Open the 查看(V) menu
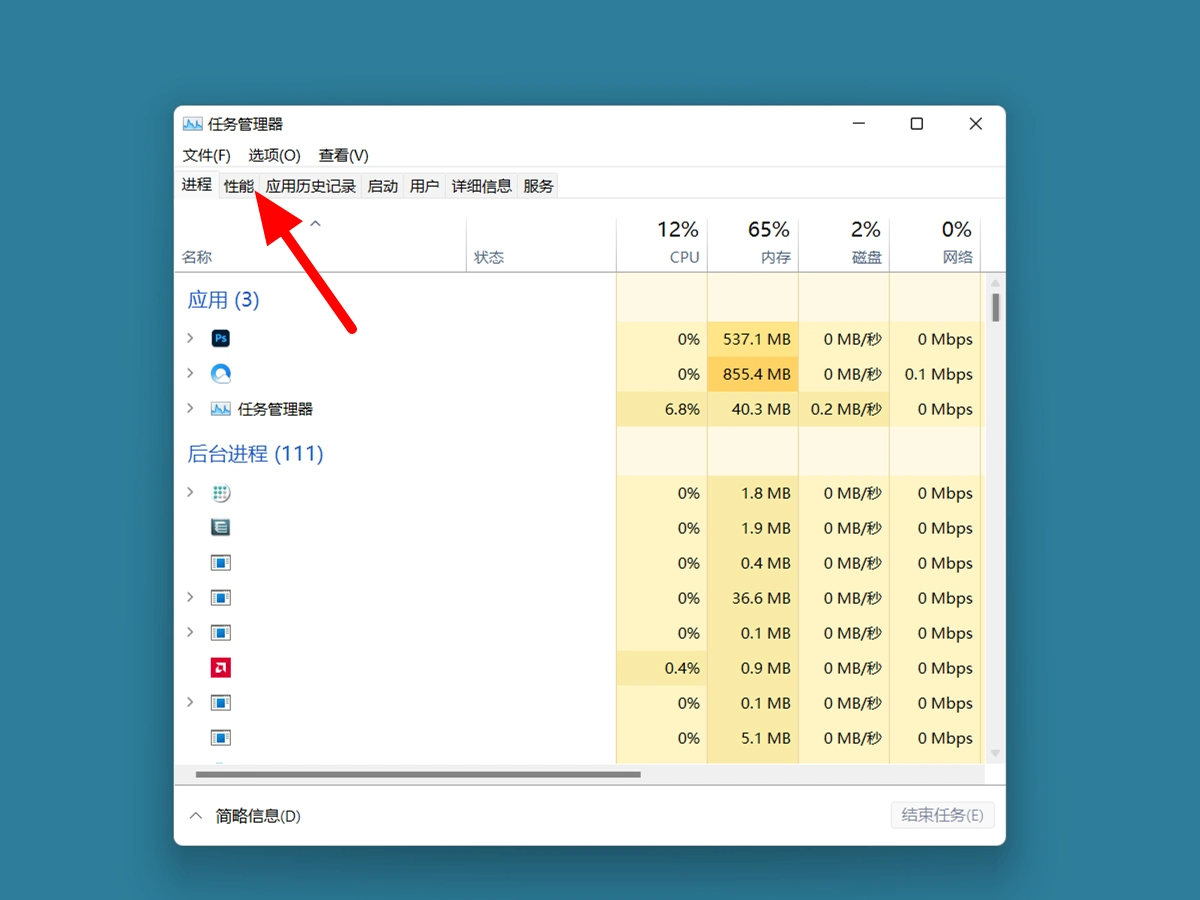Image resolution: width=1200 pixels, height=900 pixels. pyautogui.click(x=344, y=155)
